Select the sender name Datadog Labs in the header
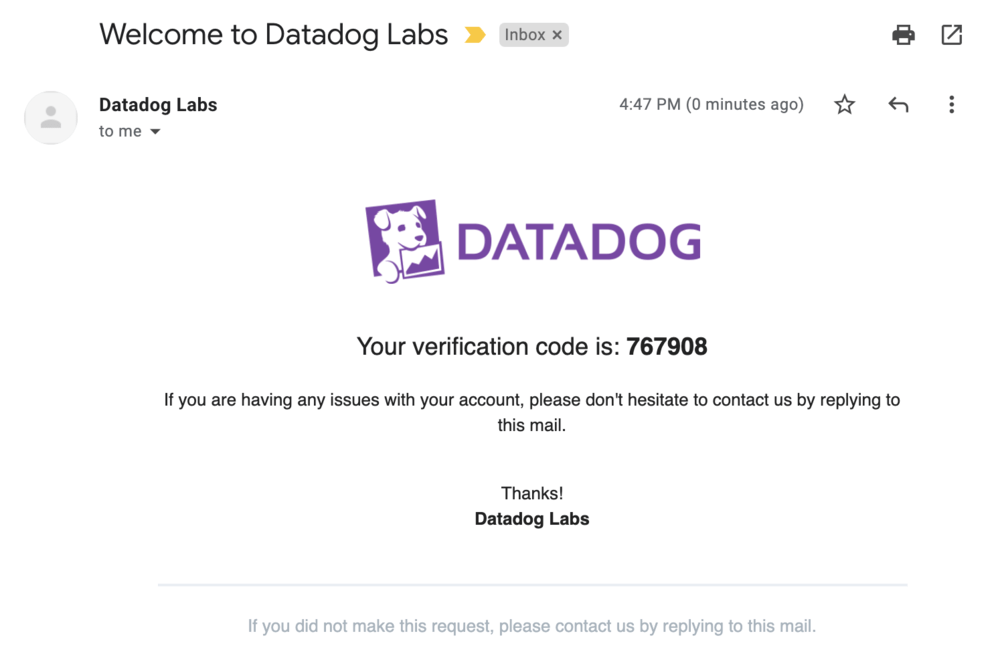 tap(158, 105)
